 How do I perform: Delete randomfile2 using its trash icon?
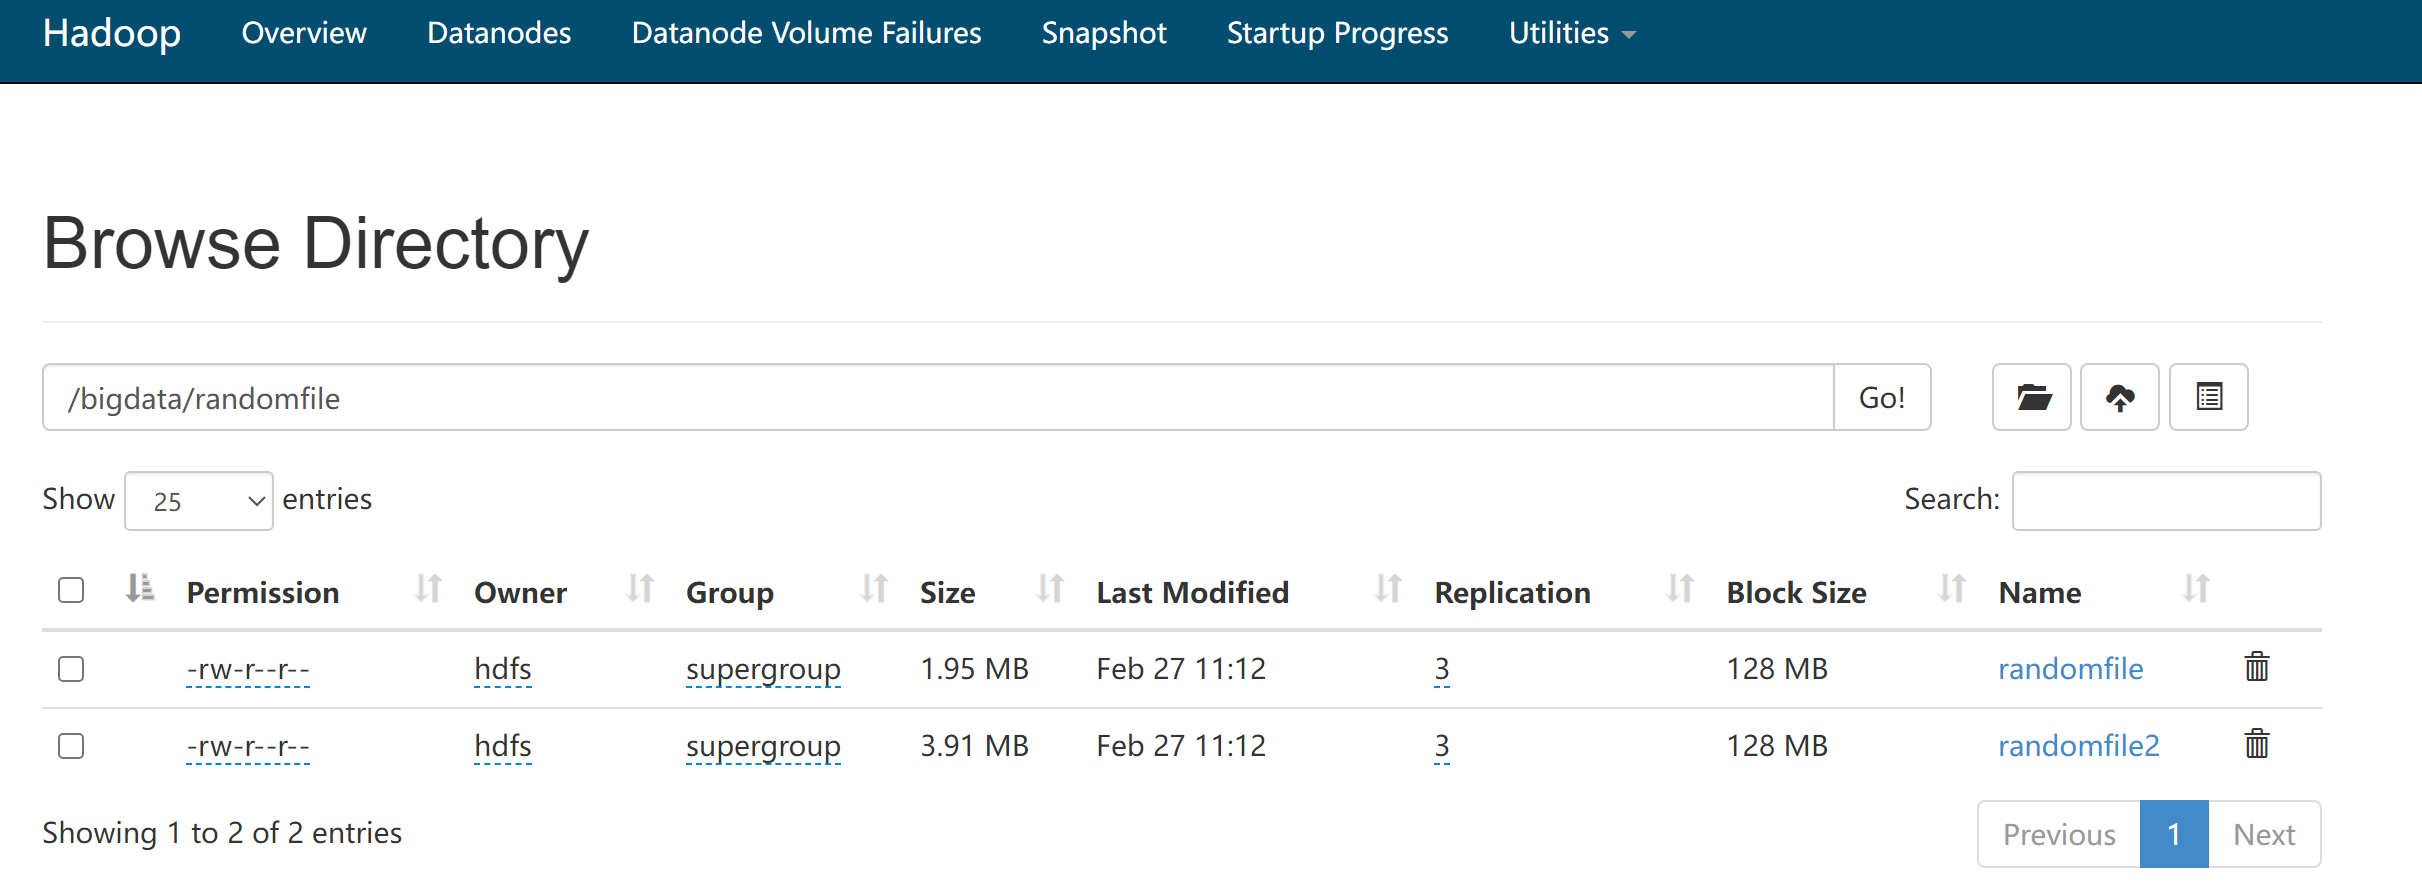pos(2257,744)
